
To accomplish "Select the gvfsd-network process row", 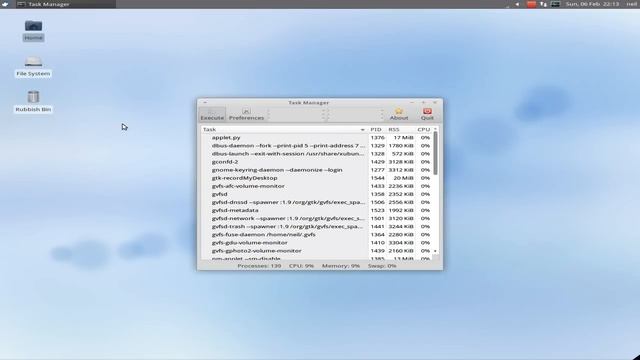I will [x=316, y=218].
